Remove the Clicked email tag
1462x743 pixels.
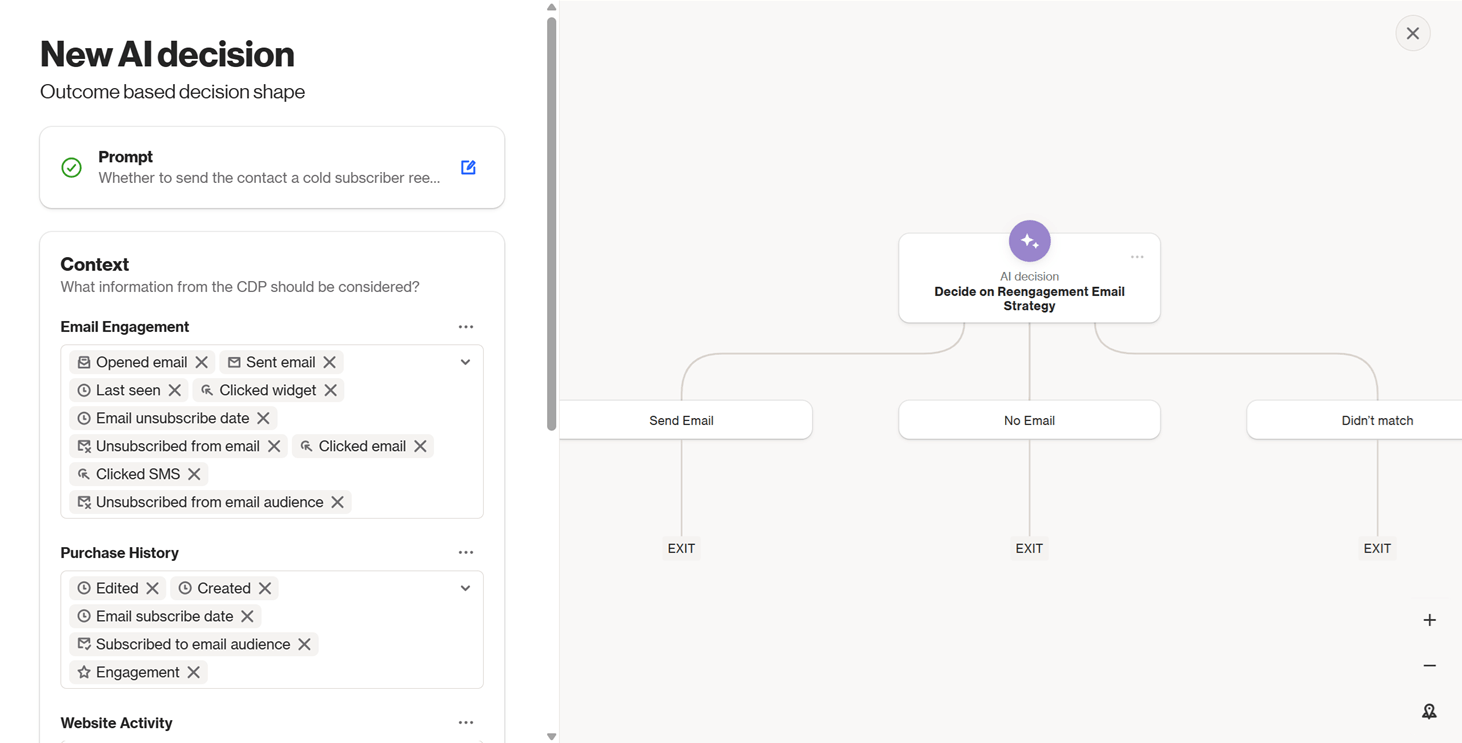tap(421, 446)
